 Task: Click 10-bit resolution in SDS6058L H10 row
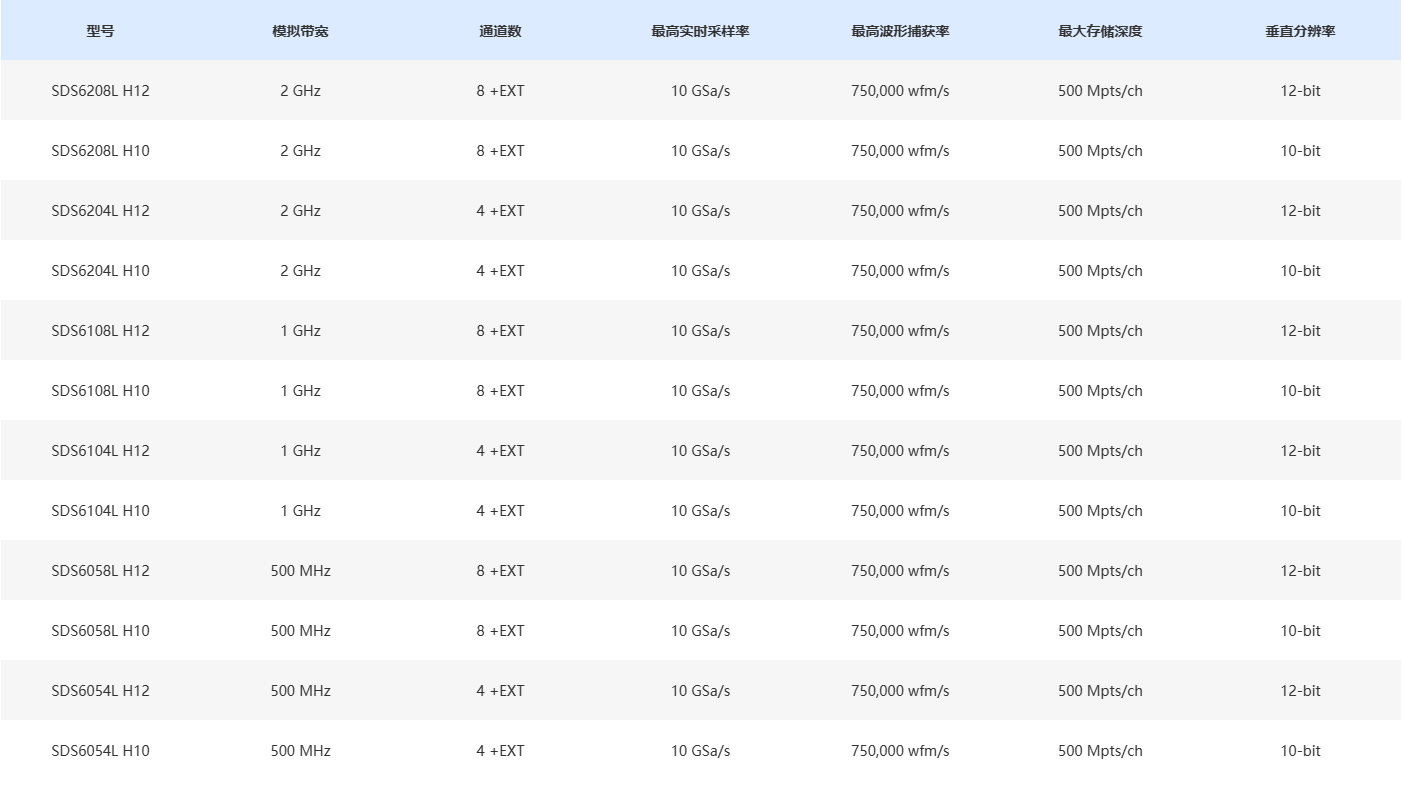pyautogui.click(x=1300, y=631)
